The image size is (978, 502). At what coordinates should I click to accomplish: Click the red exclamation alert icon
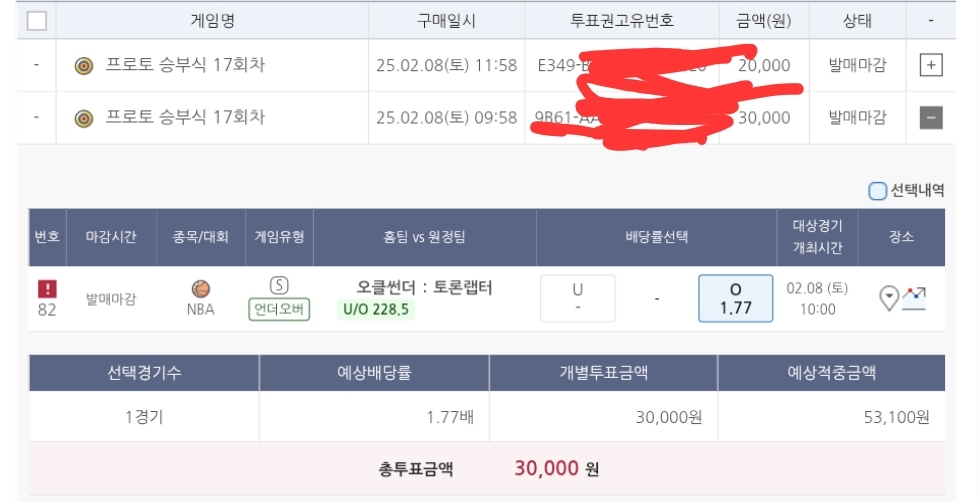tap(47, 288)
